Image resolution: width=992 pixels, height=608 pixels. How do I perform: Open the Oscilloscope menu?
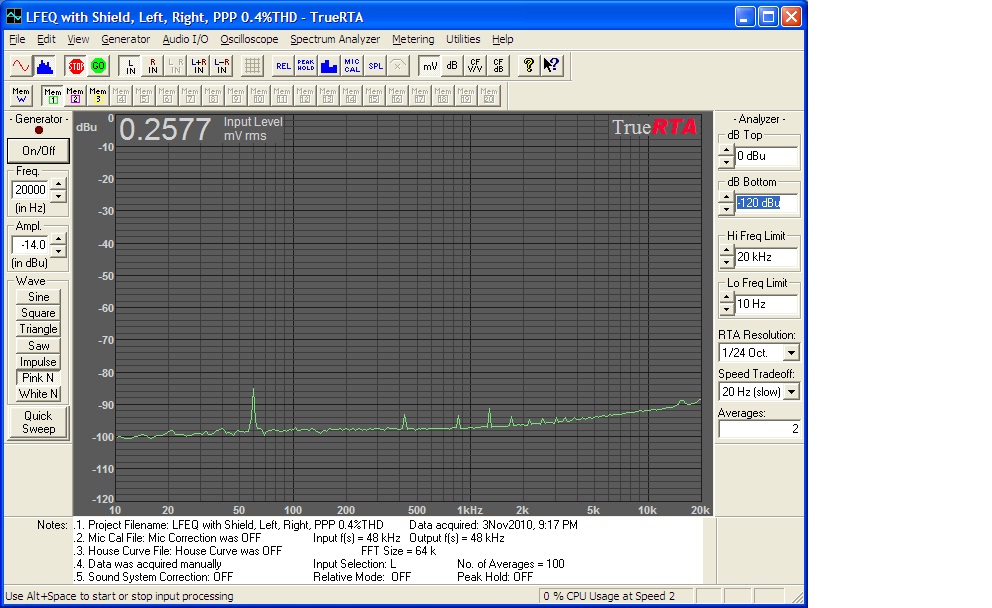(249, 39)
